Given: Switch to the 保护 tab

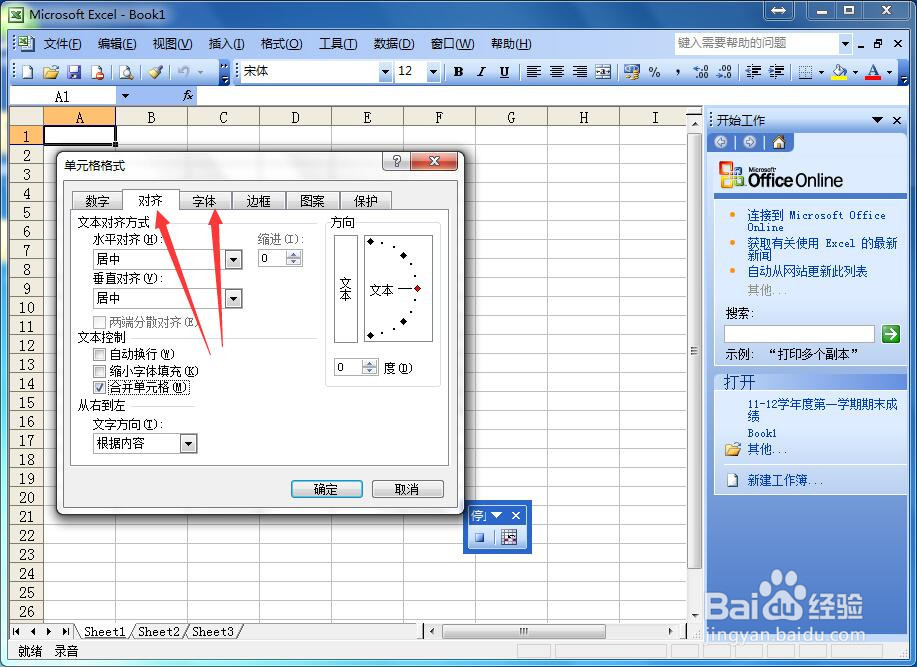Looking at the screenshot, I should (x=366, y=201).
